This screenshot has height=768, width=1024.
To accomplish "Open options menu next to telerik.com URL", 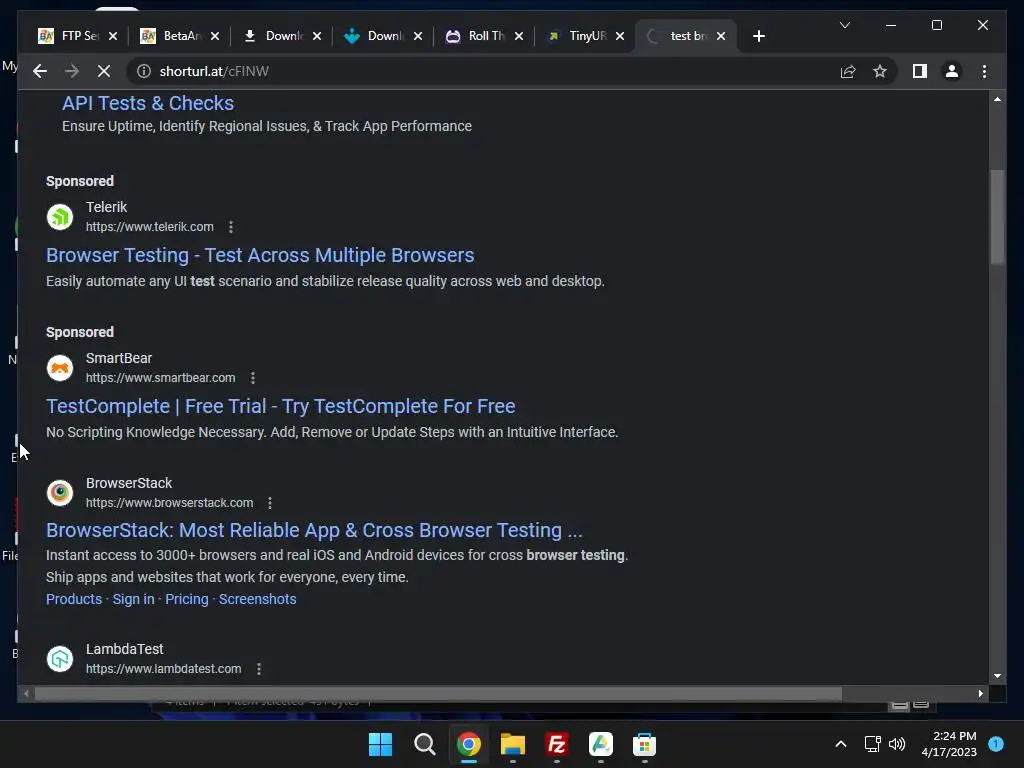I will (231, 227).
